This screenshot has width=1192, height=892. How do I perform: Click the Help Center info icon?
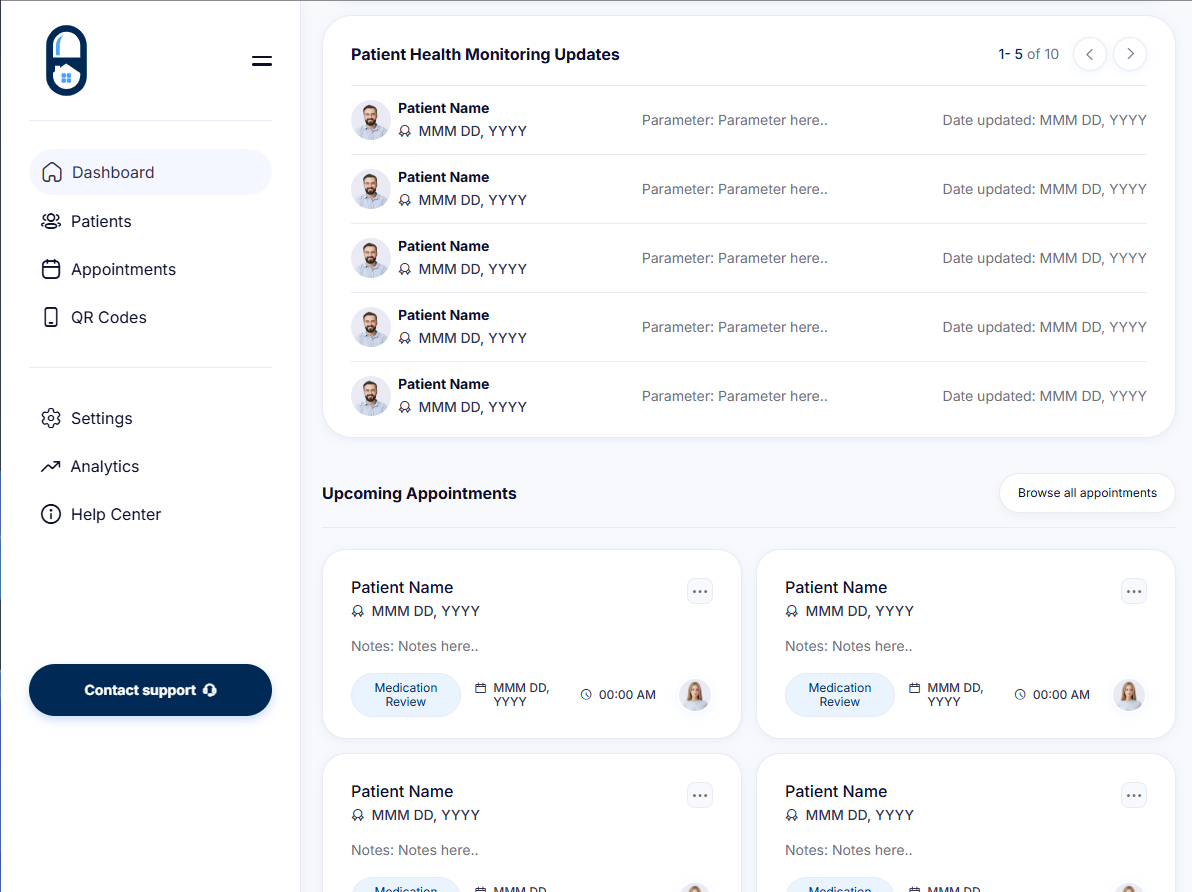pyautogui.click(x=51, y=514)
